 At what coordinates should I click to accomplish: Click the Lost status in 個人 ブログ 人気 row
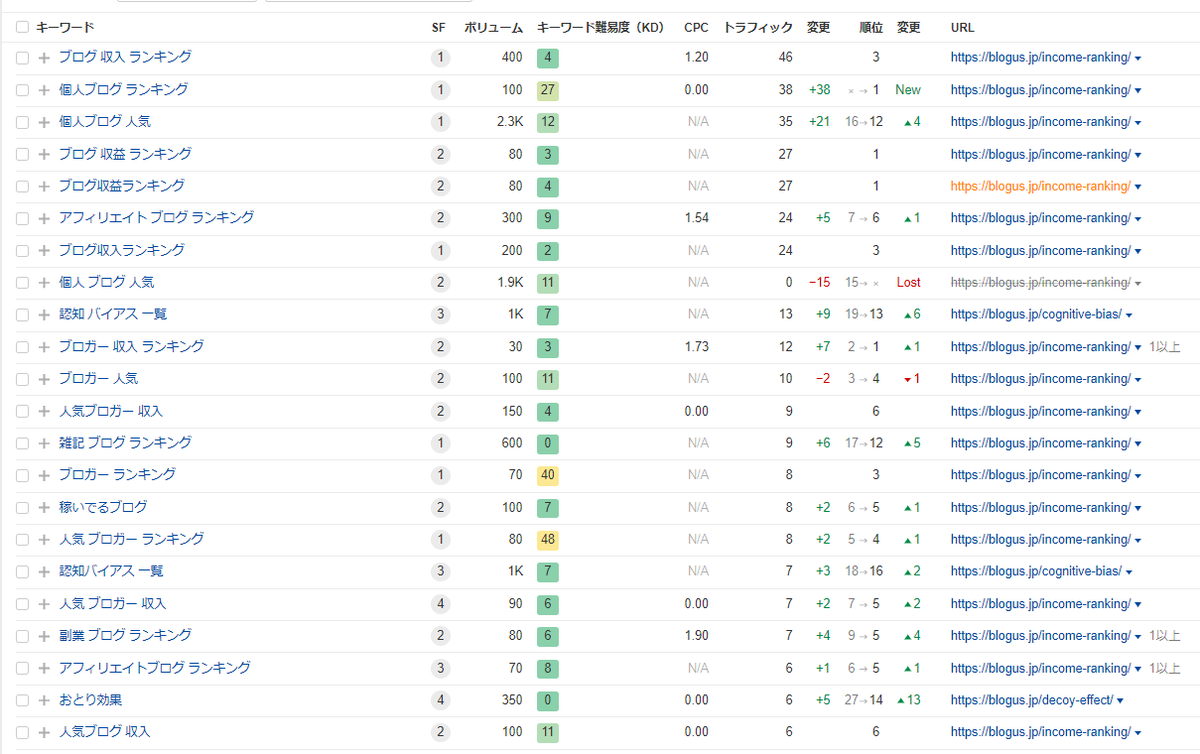pyautogui.click(x=908, y=283)
